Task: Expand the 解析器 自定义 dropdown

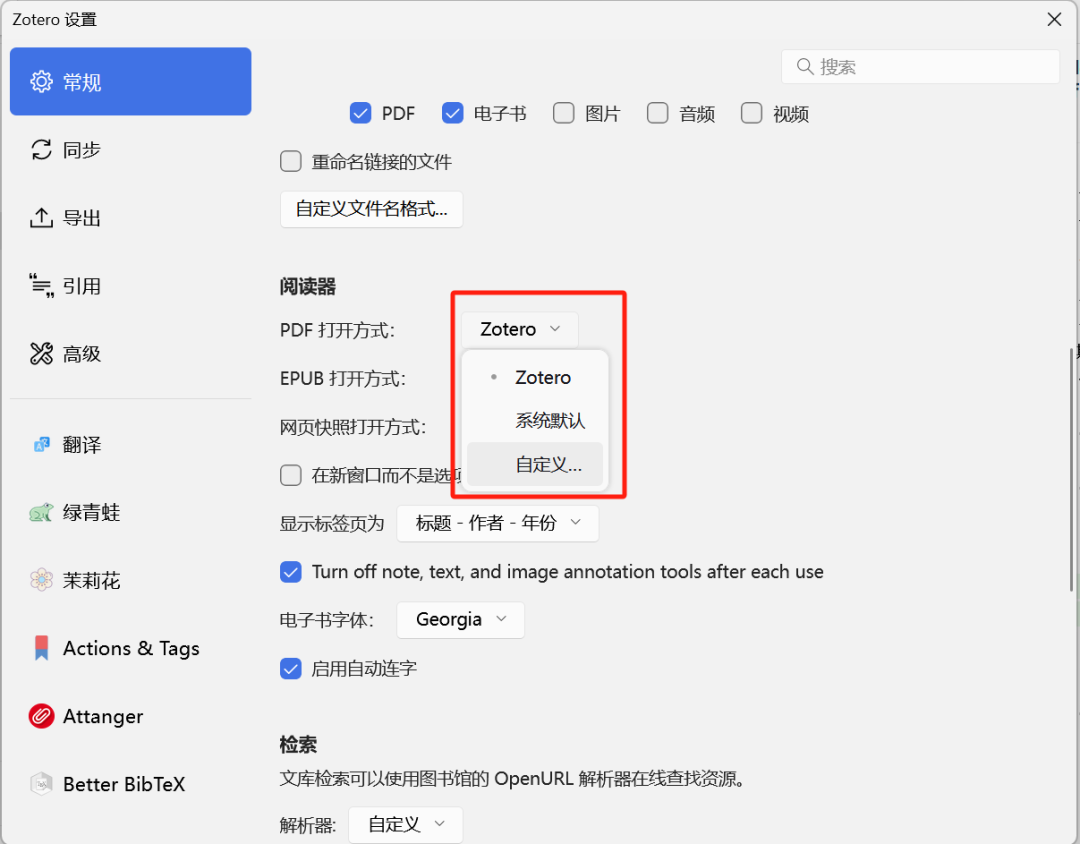Action: (x=405, y=825)
